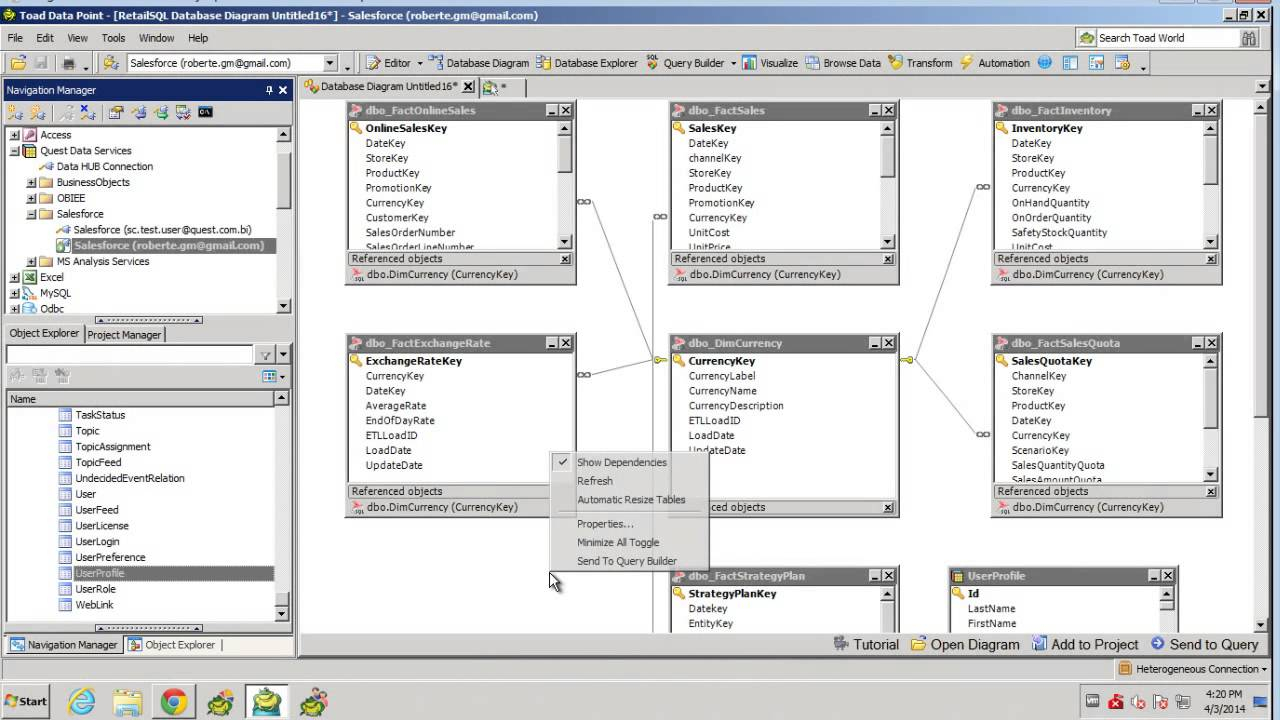The width and height of the screenshot is (1280, 720).
Task: Click Open Diagram at the bottom bar
Action: click(965, 645)
